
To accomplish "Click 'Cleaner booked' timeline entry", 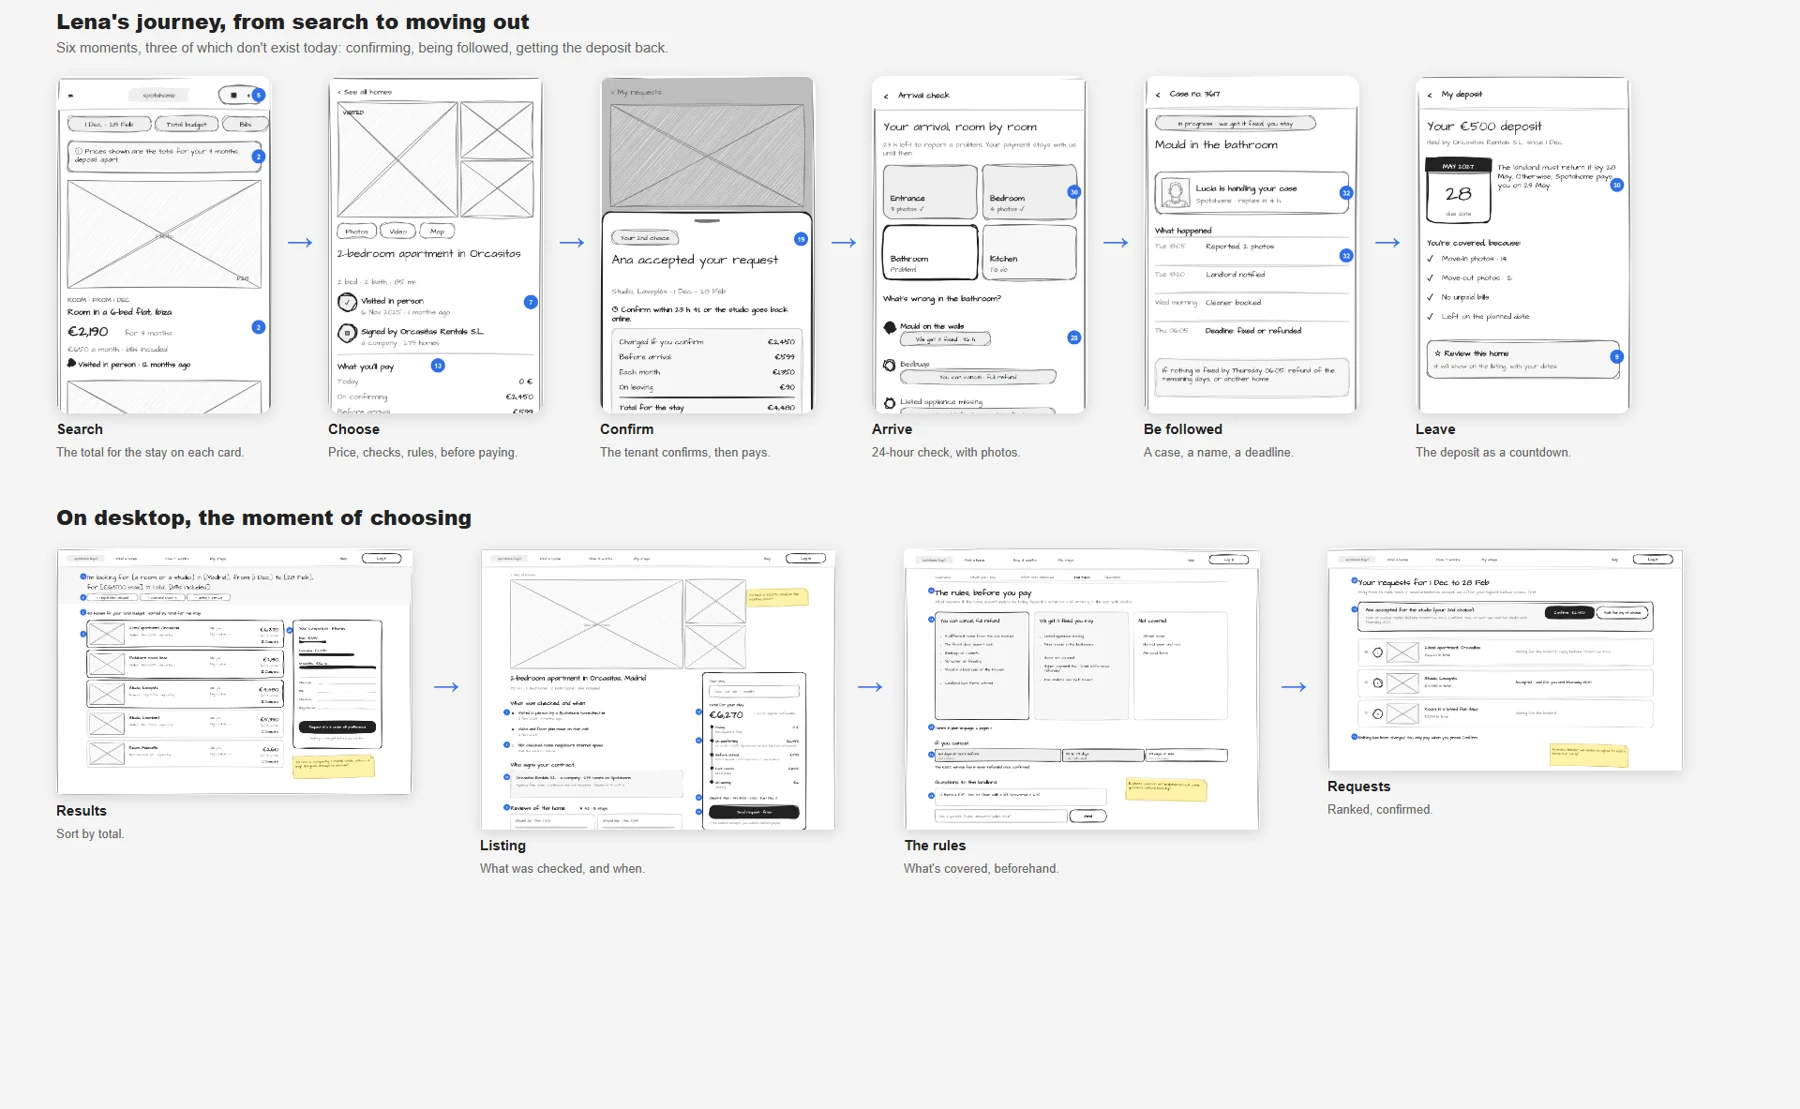I will [1233, 302].
